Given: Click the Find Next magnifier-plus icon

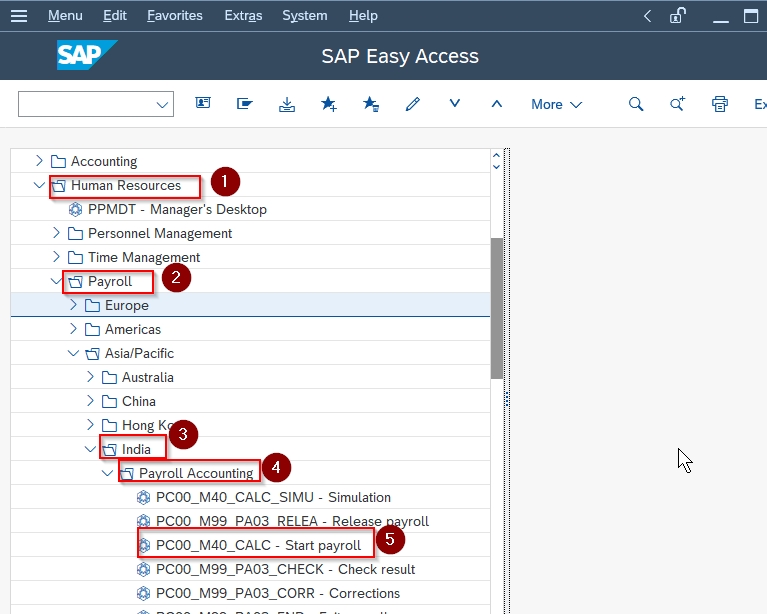Looking at the screenshot, I should point(677,104).
